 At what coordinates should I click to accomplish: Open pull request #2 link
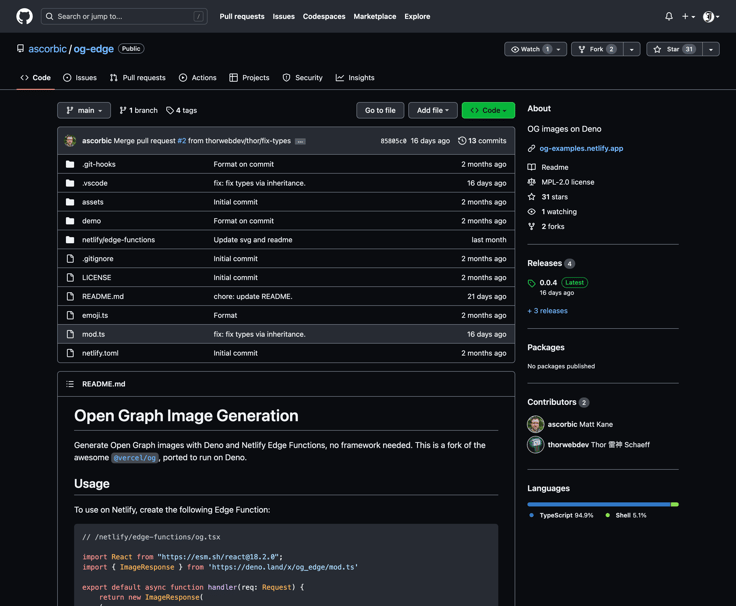(x=182, y=141)
